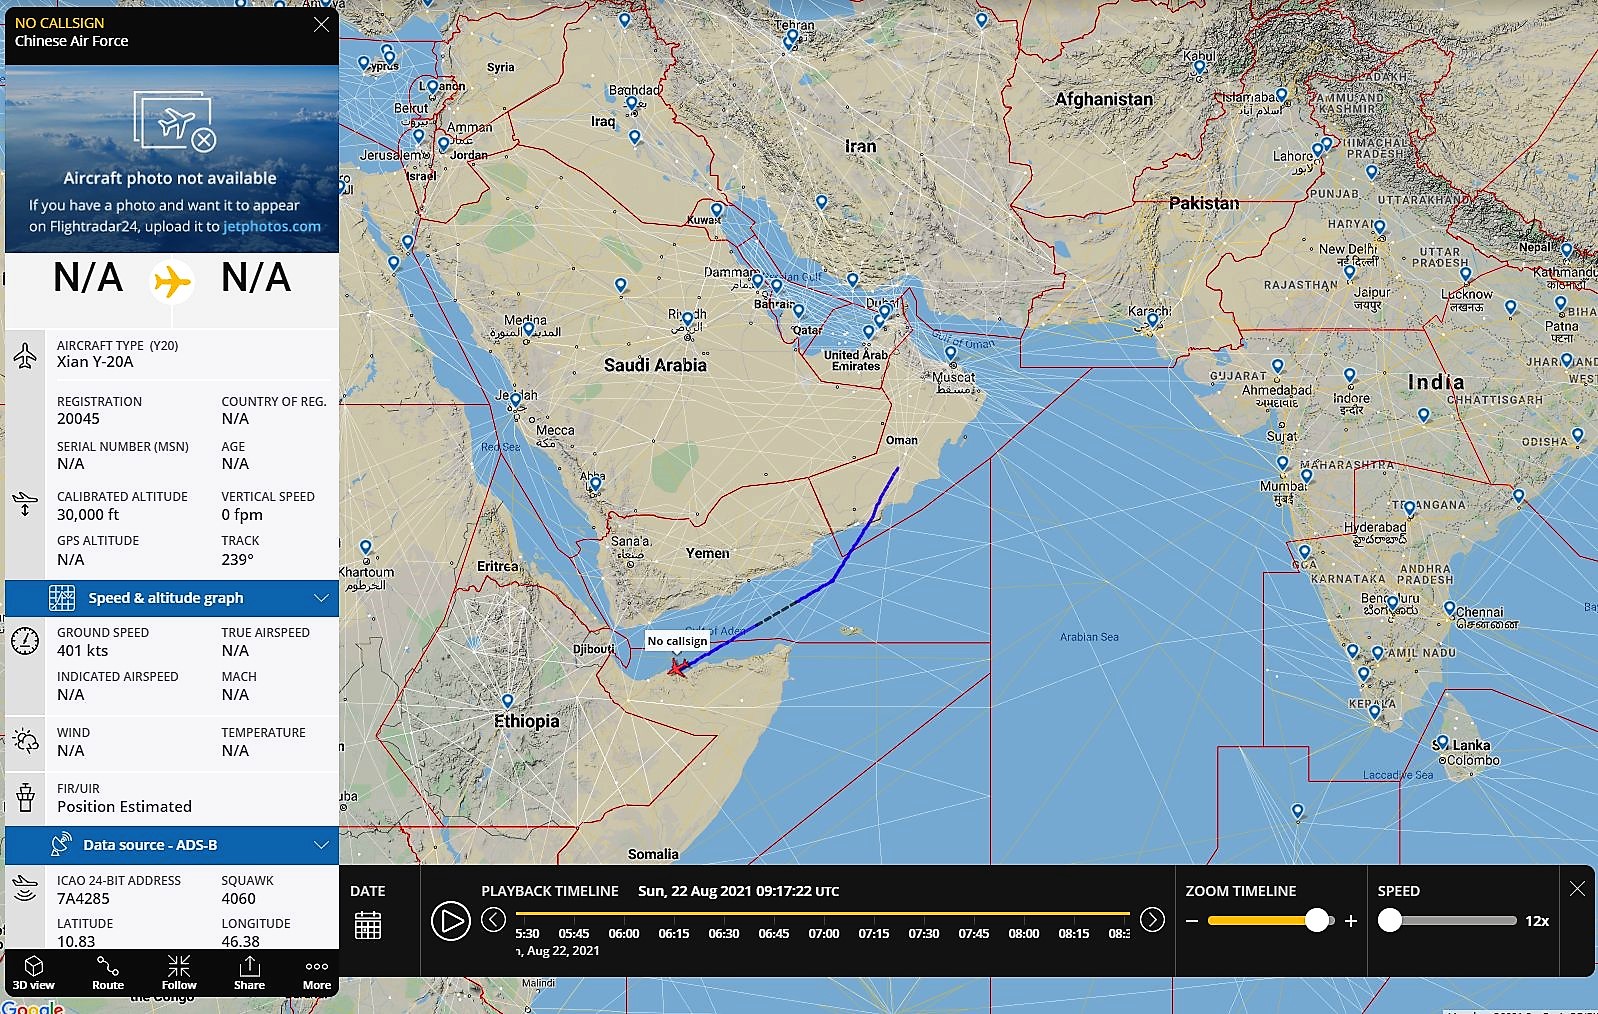The image size is (1598, 1014).
Task: Click the Chinese Air Force header title
Action: click(x=71, y=41)
